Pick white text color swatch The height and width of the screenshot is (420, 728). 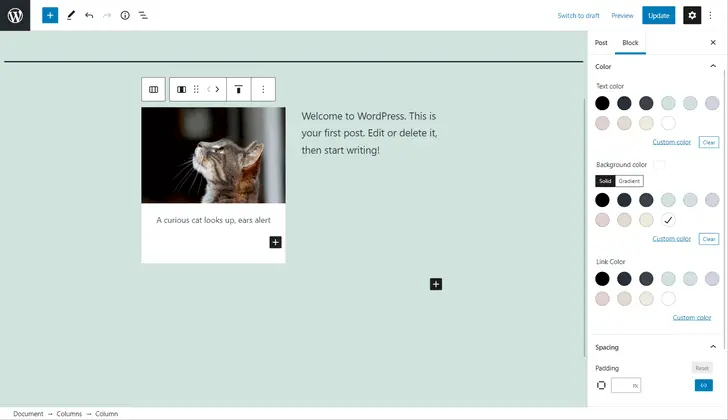tap(668, 123)
